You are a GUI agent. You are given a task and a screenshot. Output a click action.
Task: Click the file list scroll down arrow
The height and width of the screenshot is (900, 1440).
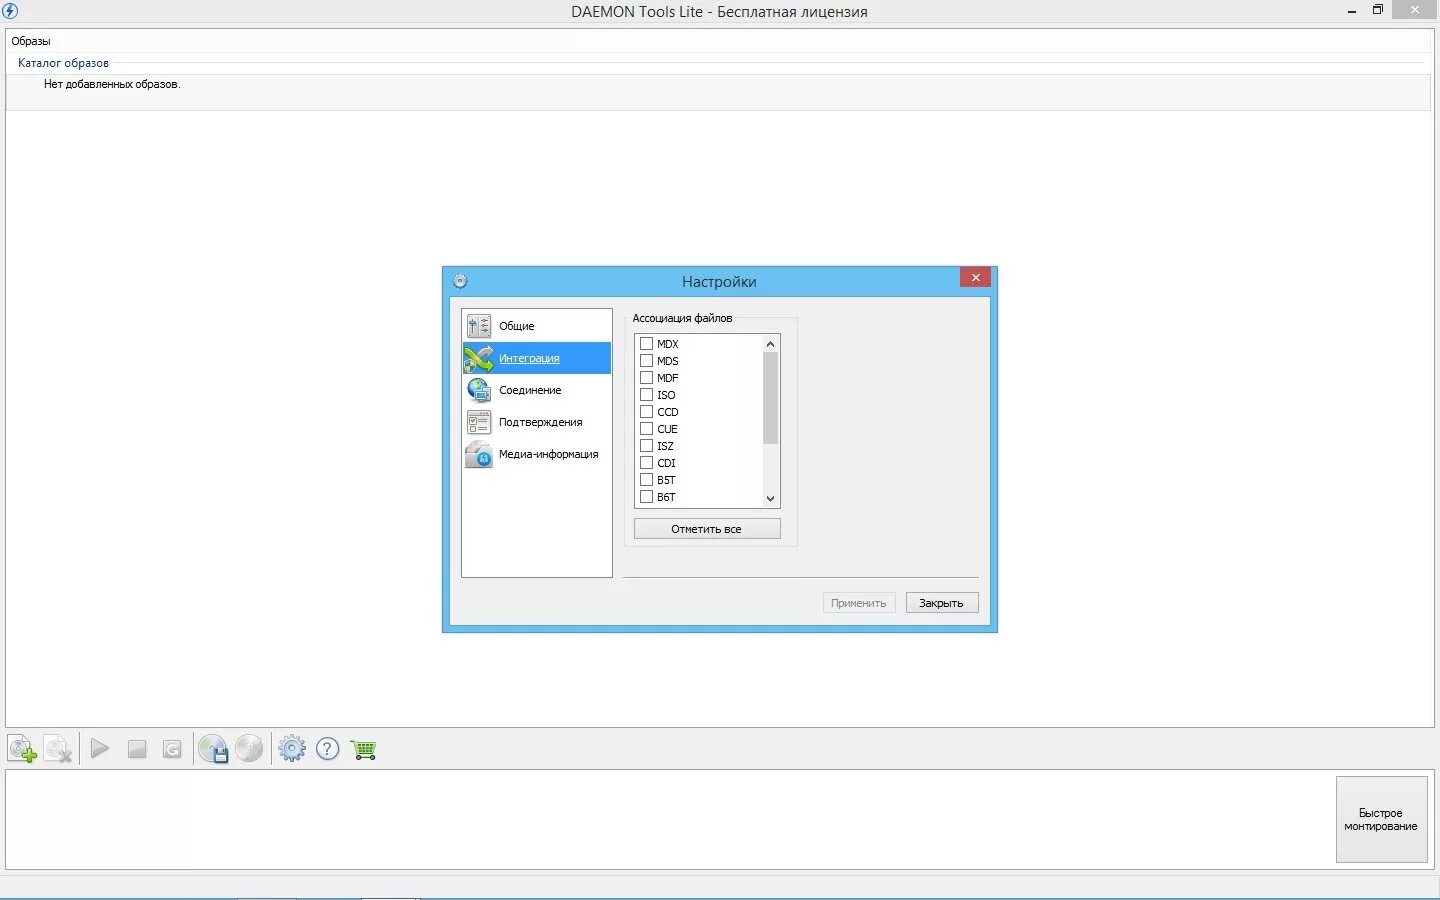(770, 498)
